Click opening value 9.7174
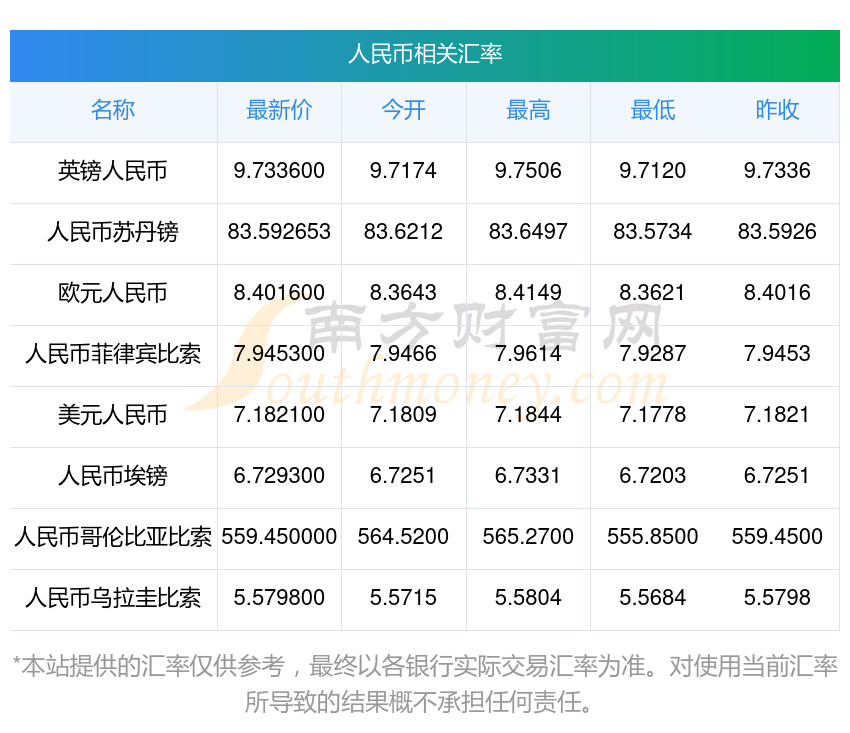Screen dimensions: 850x733 pos(403,171)
